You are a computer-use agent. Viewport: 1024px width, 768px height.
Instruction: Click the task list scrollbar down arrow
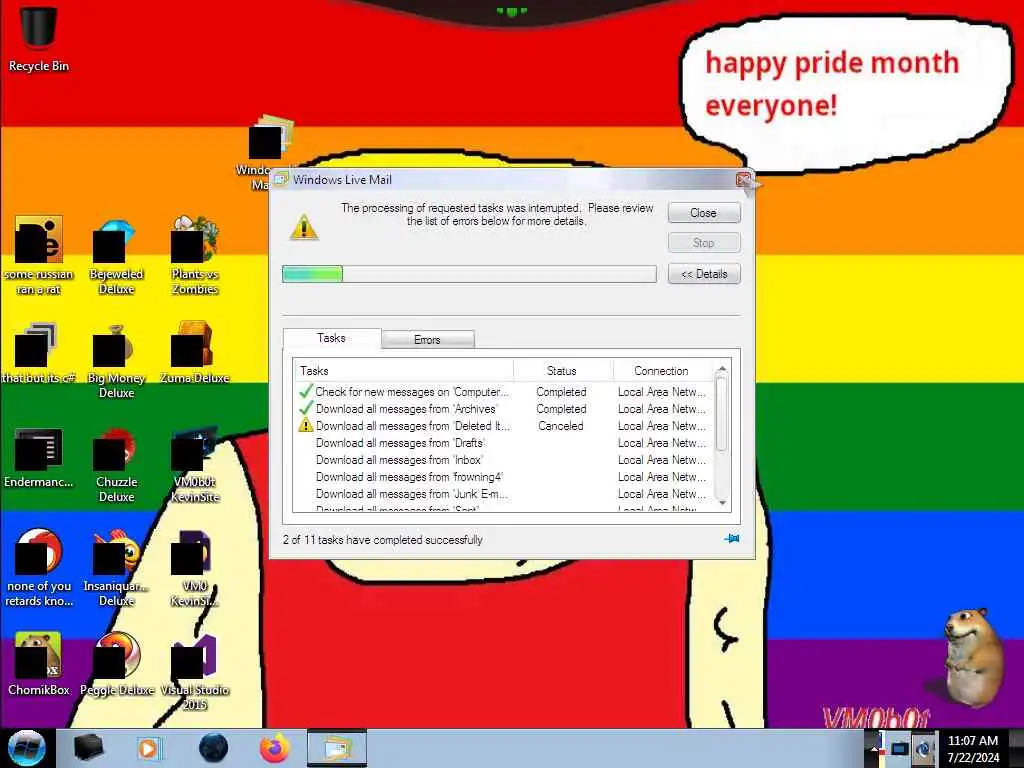(722, 502)
